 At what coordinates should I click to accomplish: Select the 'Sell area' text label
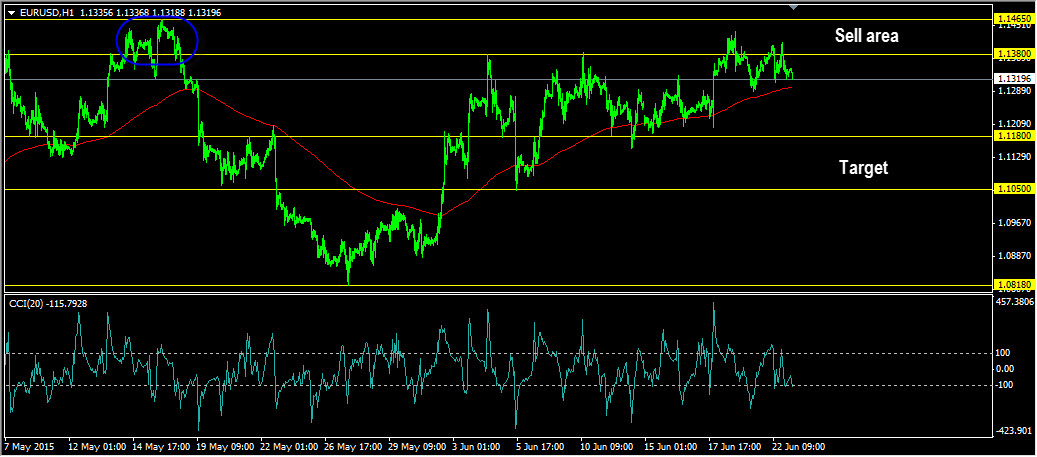coord(866,36)
